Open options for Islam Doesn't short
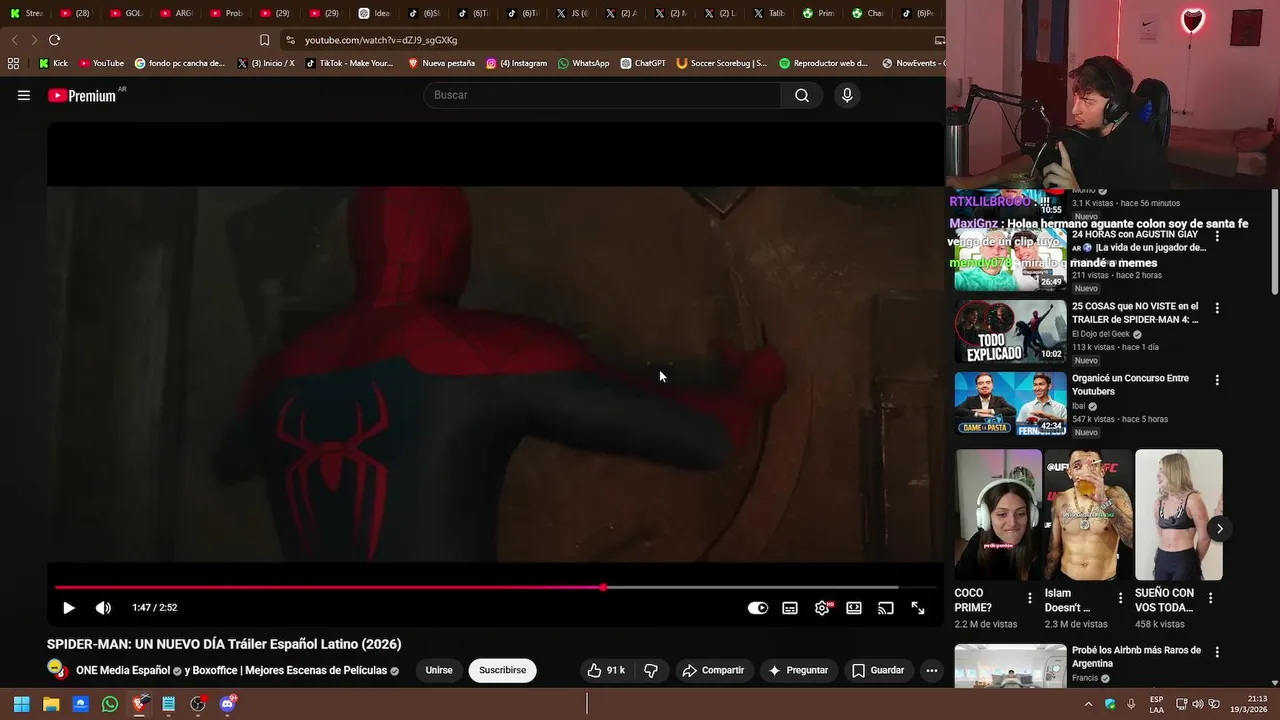The height and width of the screenshot is (720, 1280). 1120,598
